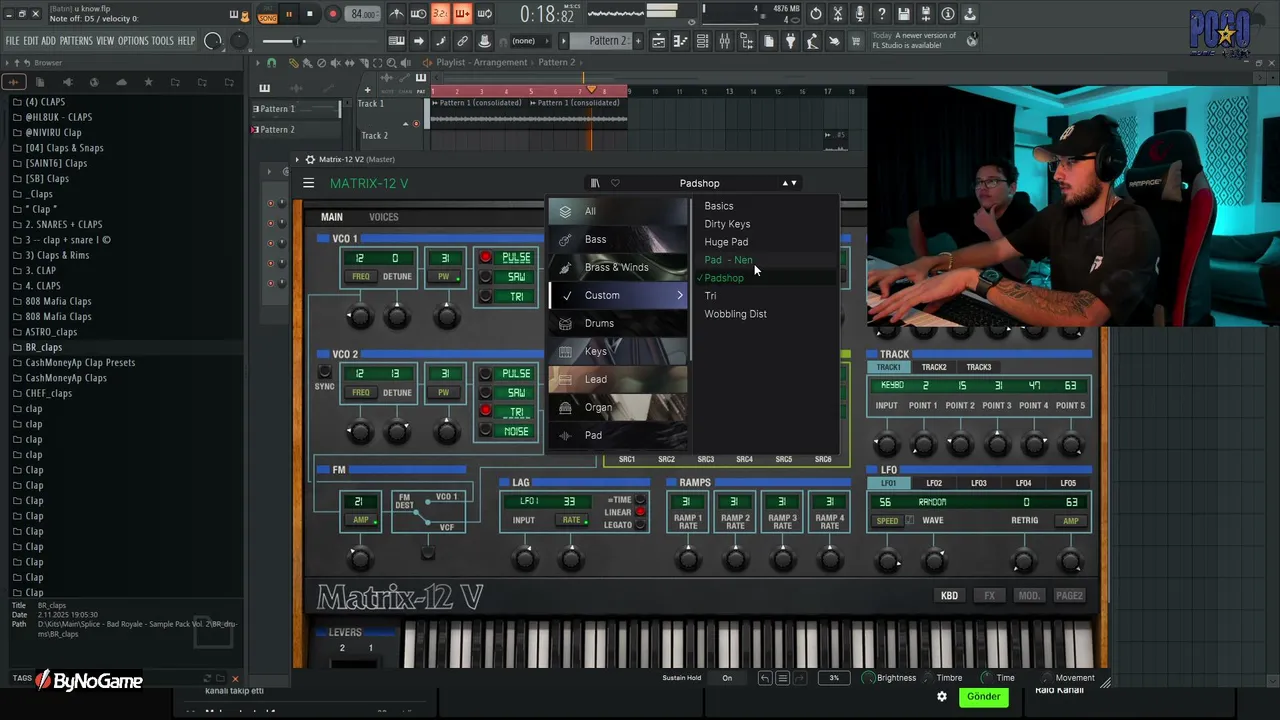Toggle the 3.2 countdown before recording

(x=440, y=14)
